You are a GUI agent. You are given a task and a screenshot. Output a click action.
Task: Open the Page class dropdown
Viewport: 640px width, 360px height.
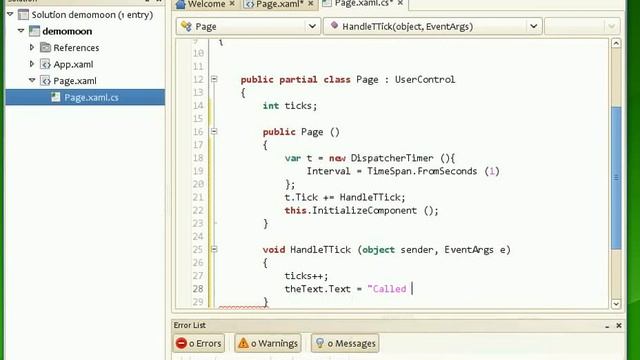click(249, 27)
